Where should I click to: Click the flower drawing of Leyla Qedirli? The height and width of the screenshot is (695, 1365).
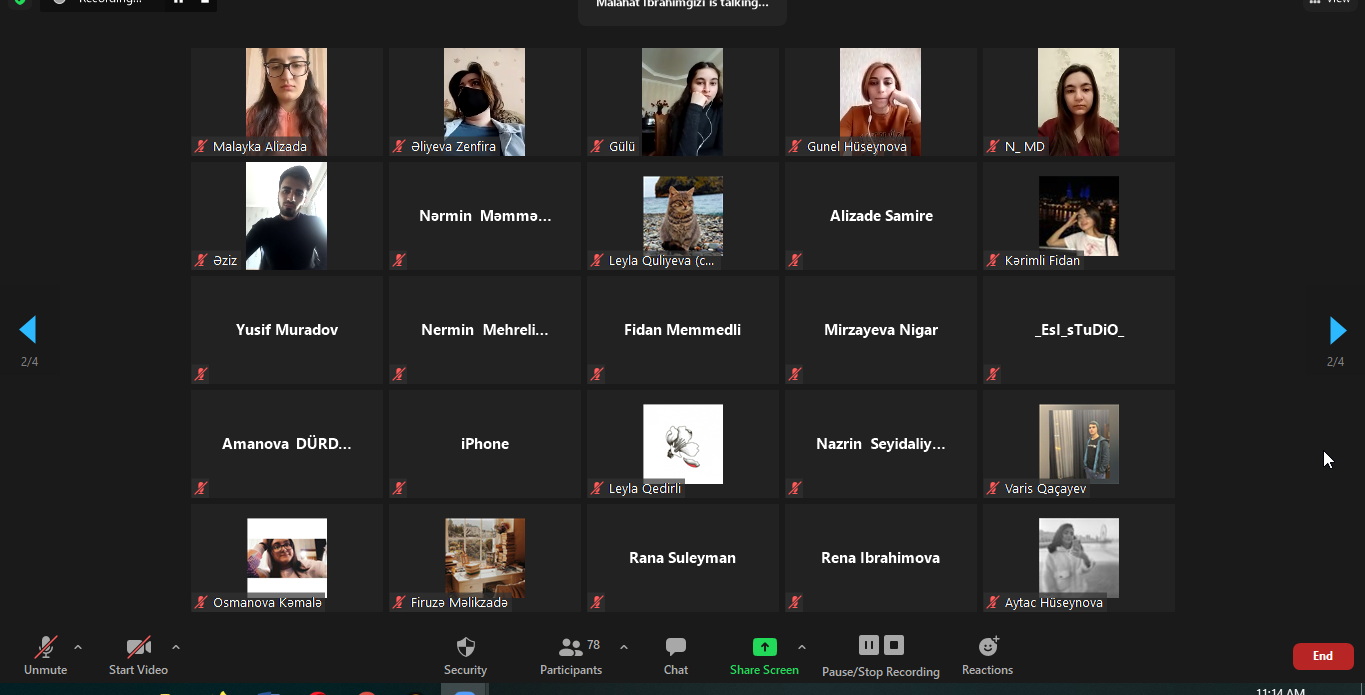click(683, 443)
